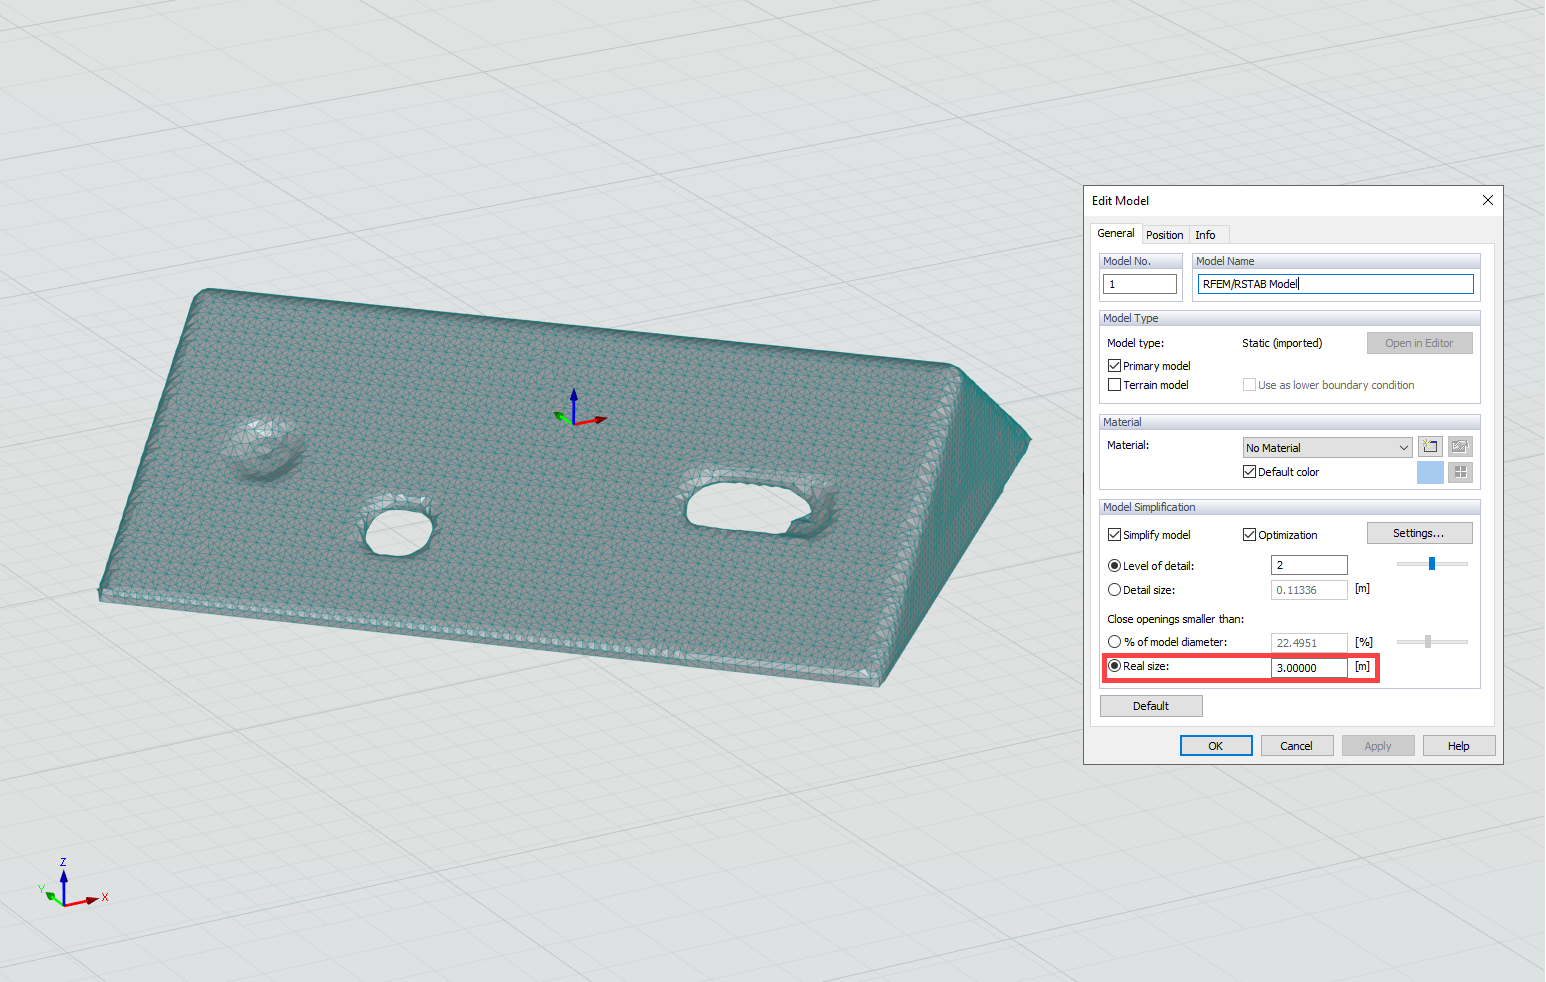1546x982 pixels.
Task: Disable the Optimization checkbox
Action: pos(1249,535)
